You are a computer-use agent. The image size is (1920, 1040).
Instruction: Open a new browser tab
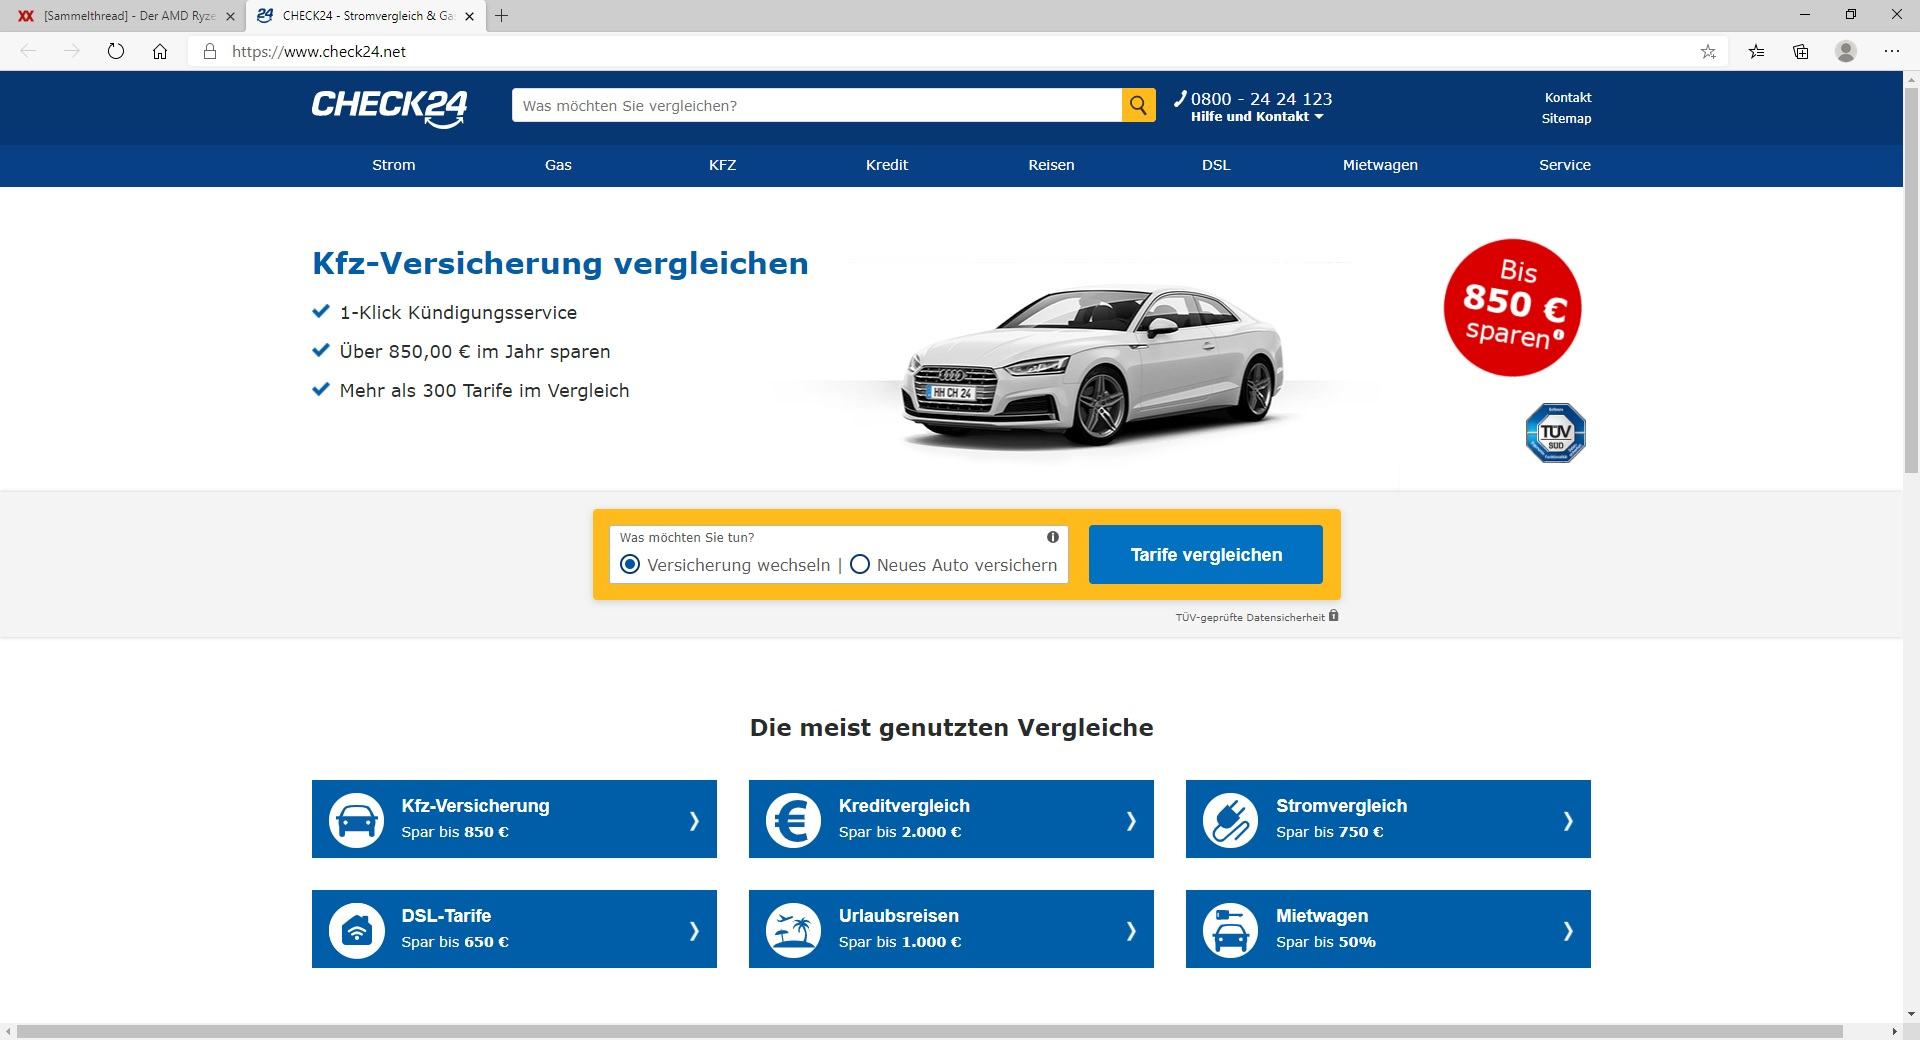click(501, 16)
